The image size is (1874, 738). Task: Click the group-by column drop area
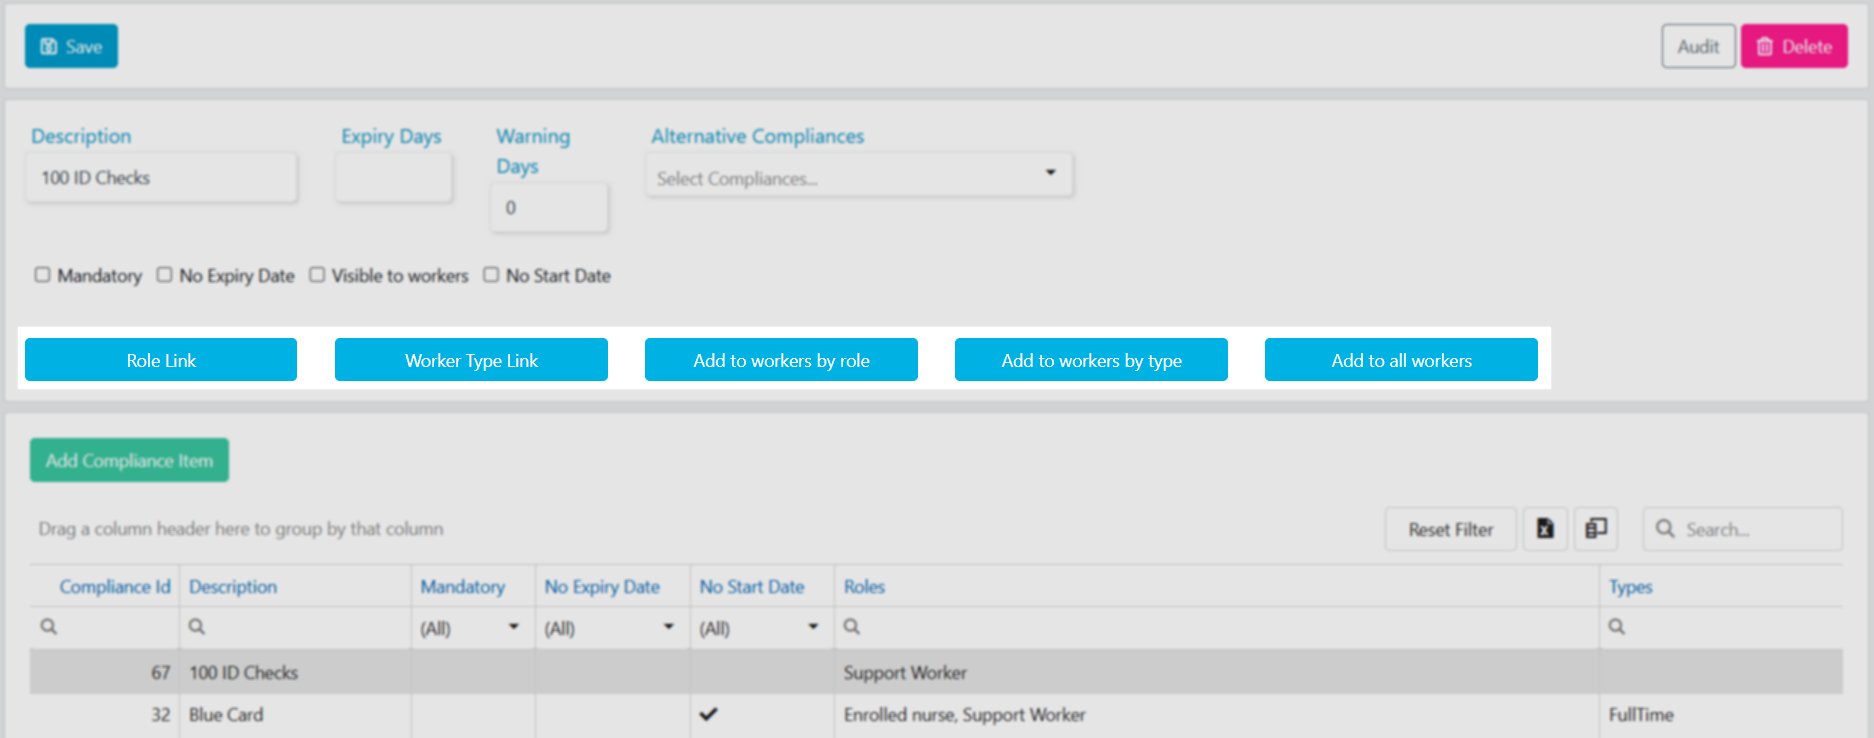pyautogui.click(x=240, y=529)
